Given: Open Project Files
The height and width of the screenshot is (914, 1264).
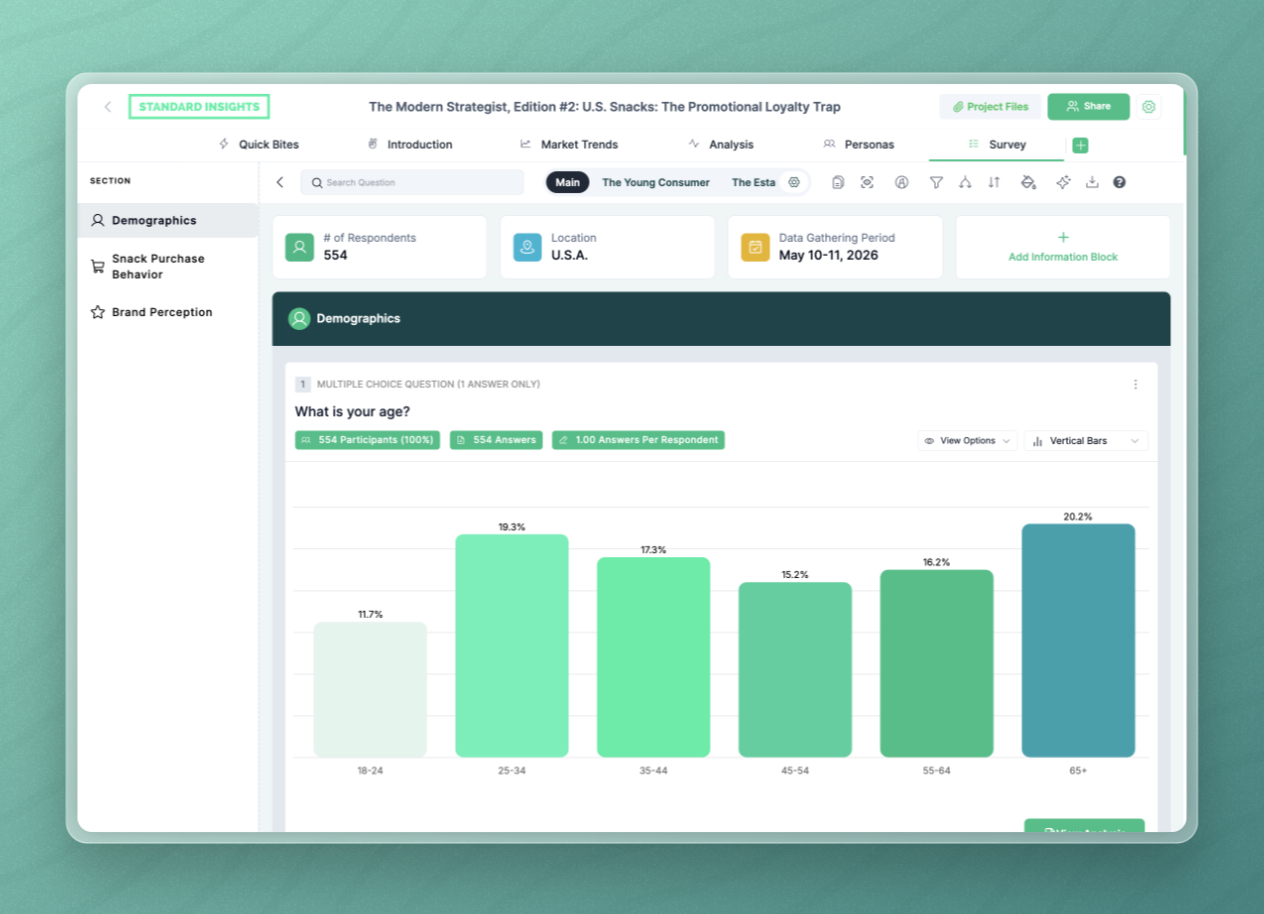Looking at the screenshot, I should [x=990, y=107].
